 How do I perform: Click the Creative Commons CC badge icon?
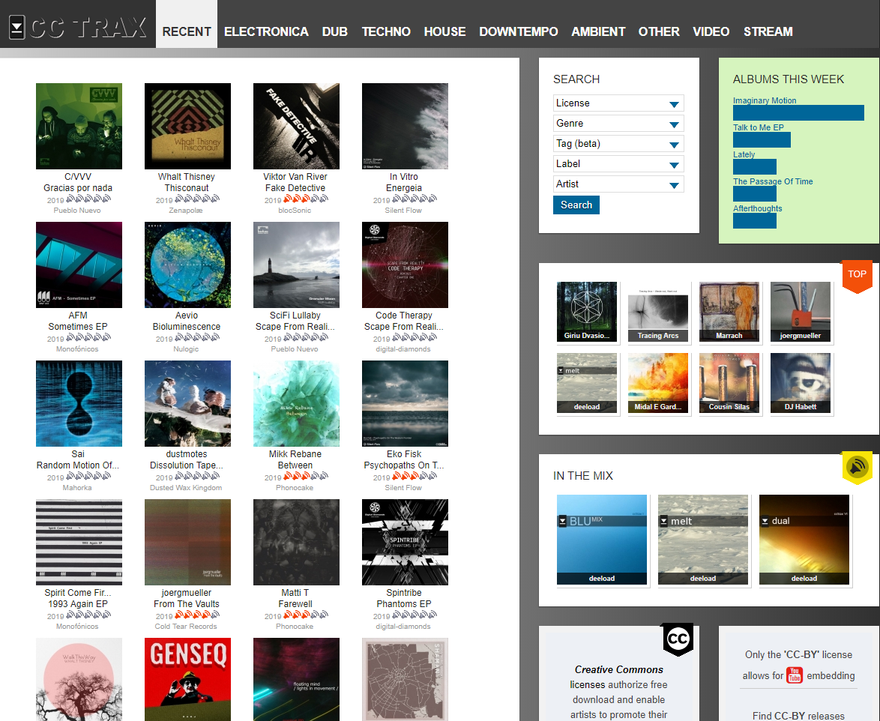click(x=677, y=639)
